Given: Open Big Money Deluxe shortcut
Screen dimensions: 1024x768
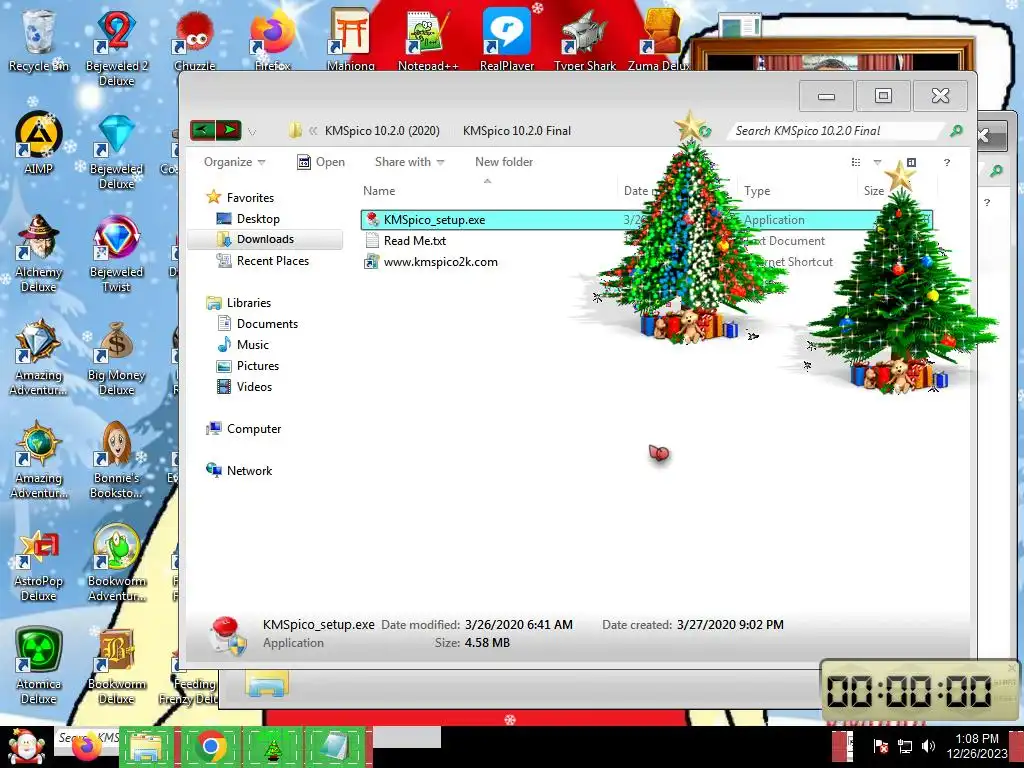Looking at the screenshot, I should pyautogui.click(x=116, y=358).
